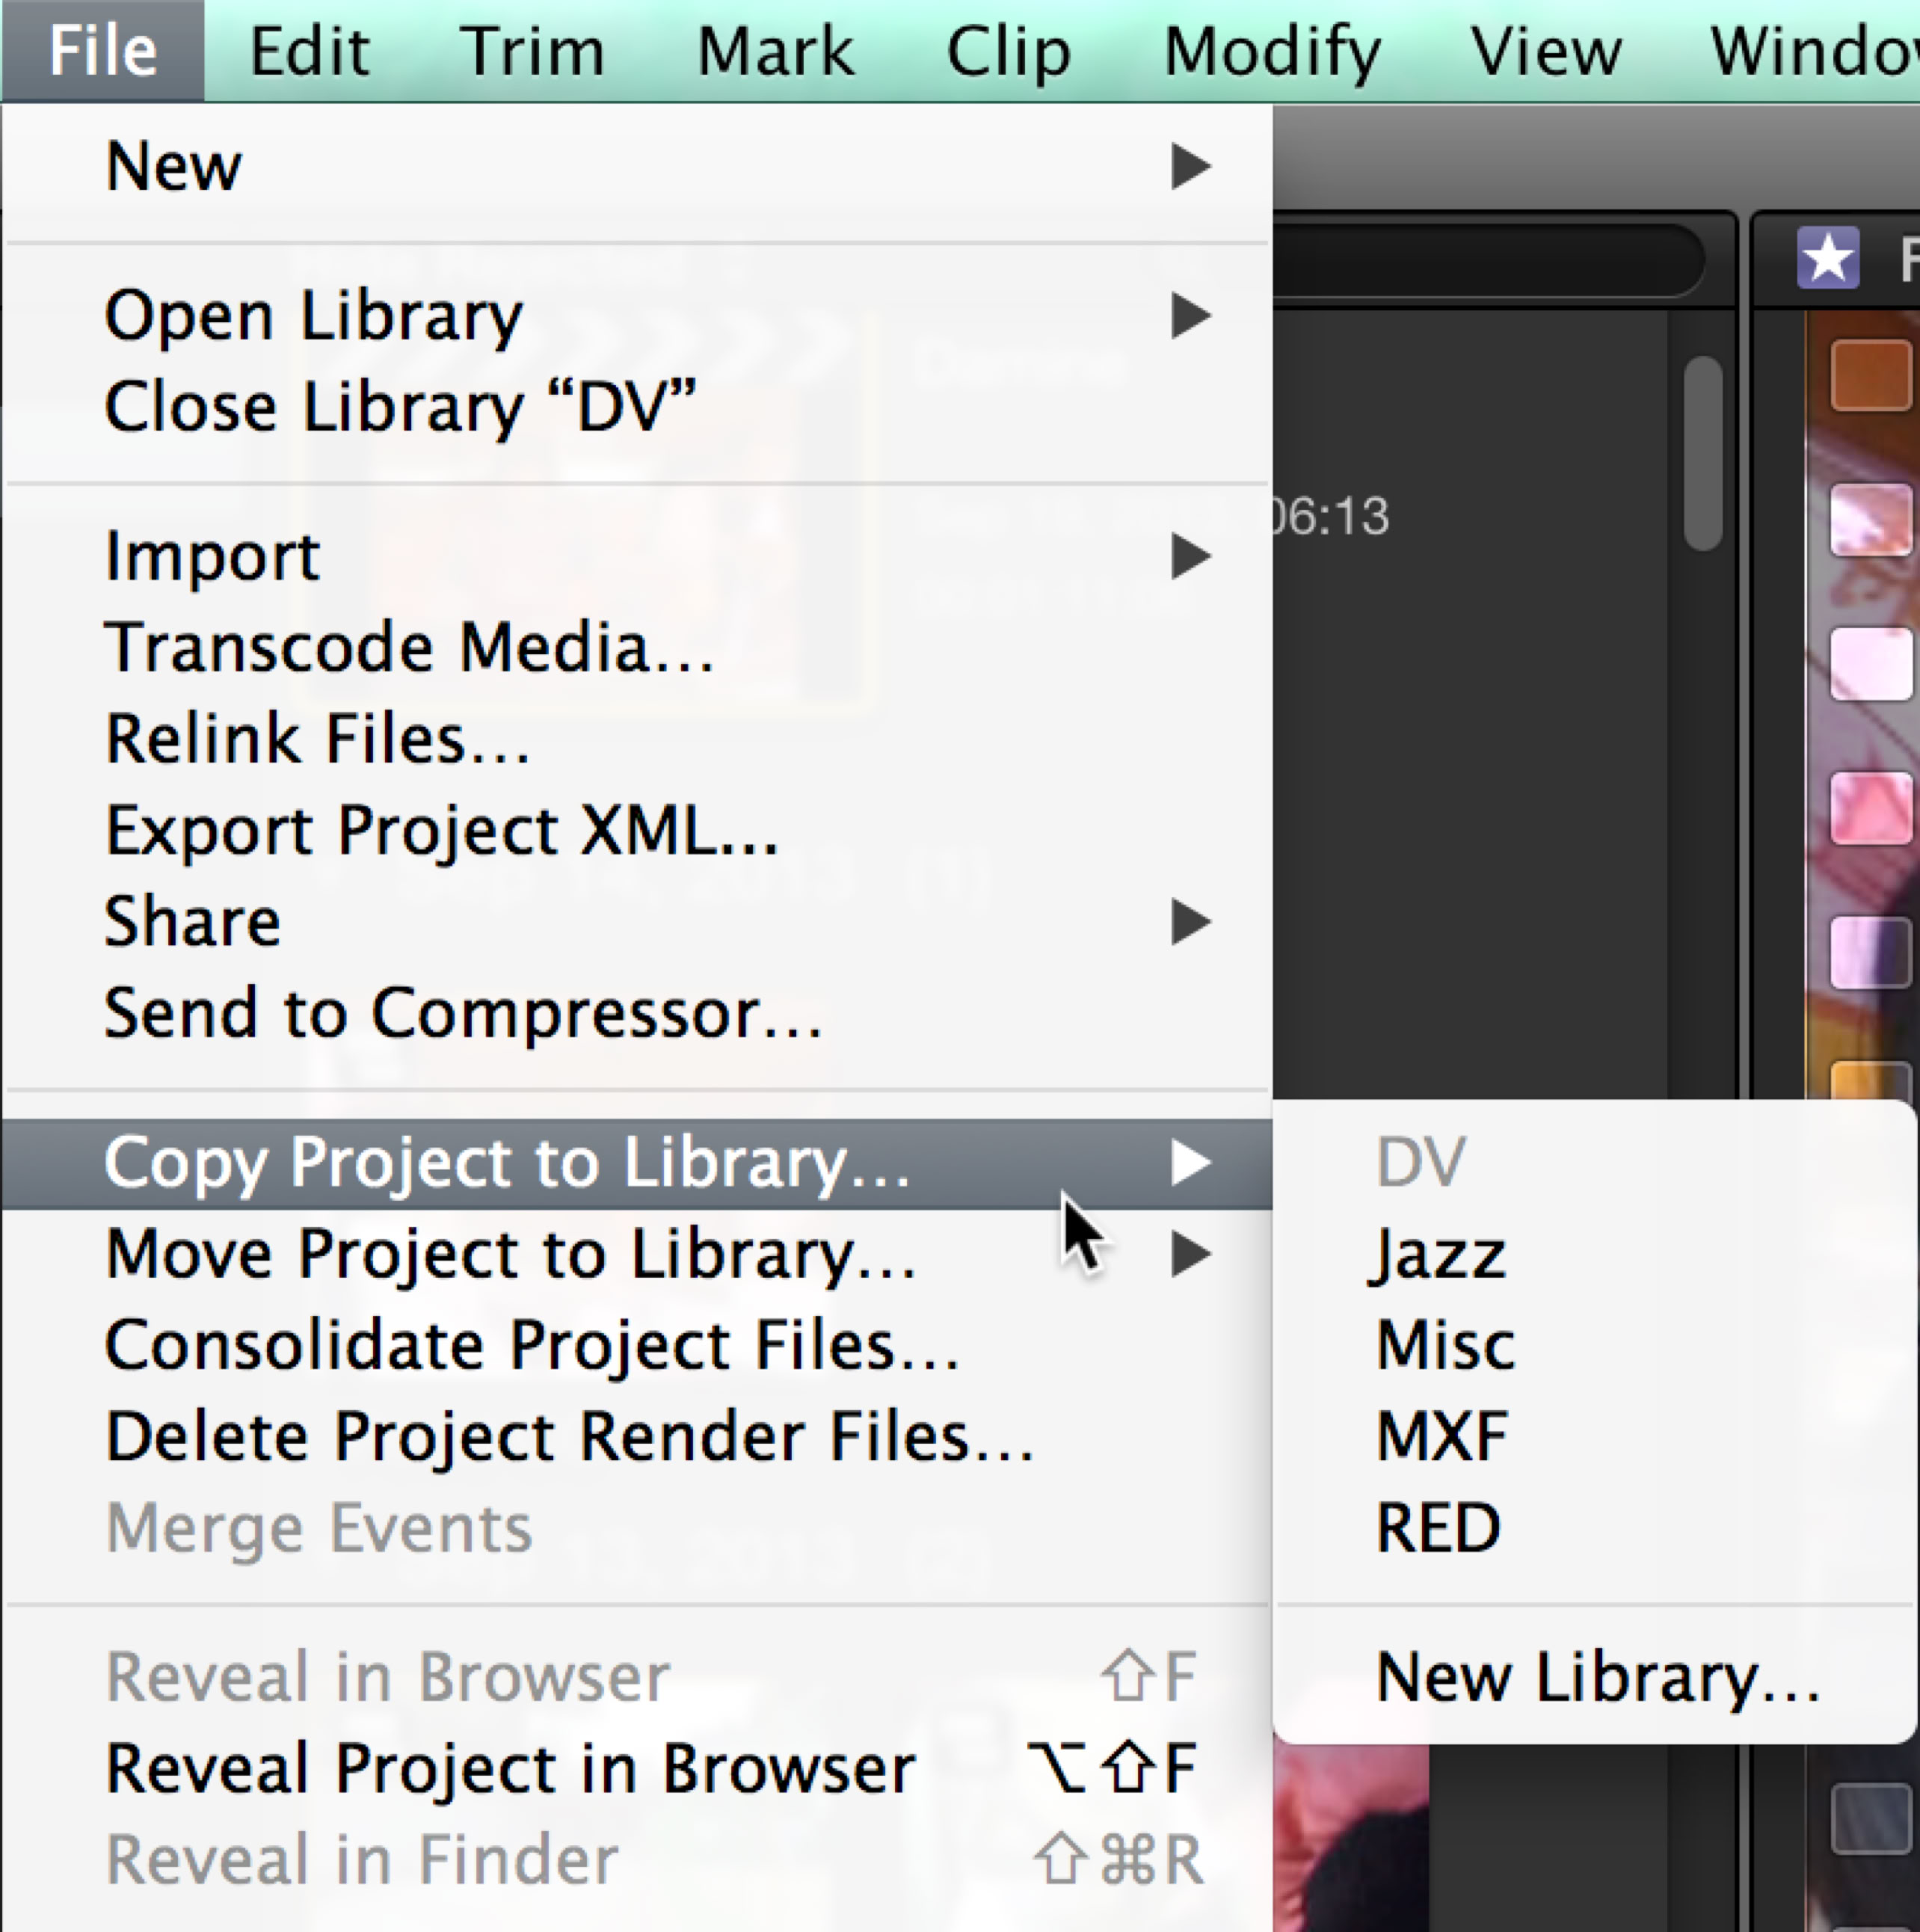Choose the RED library entry
Viewport: 1920px width, 1932px height.
(1438, 1528)
